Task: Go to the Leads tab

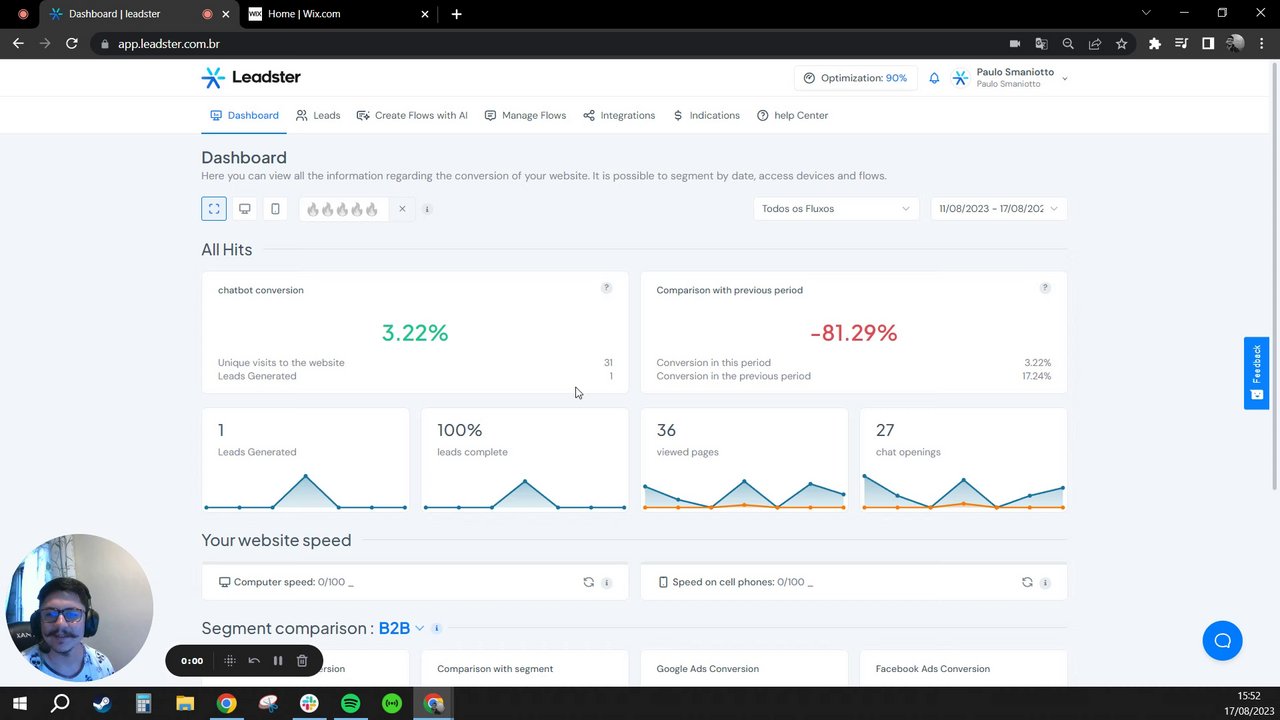Action: [318, 115]
